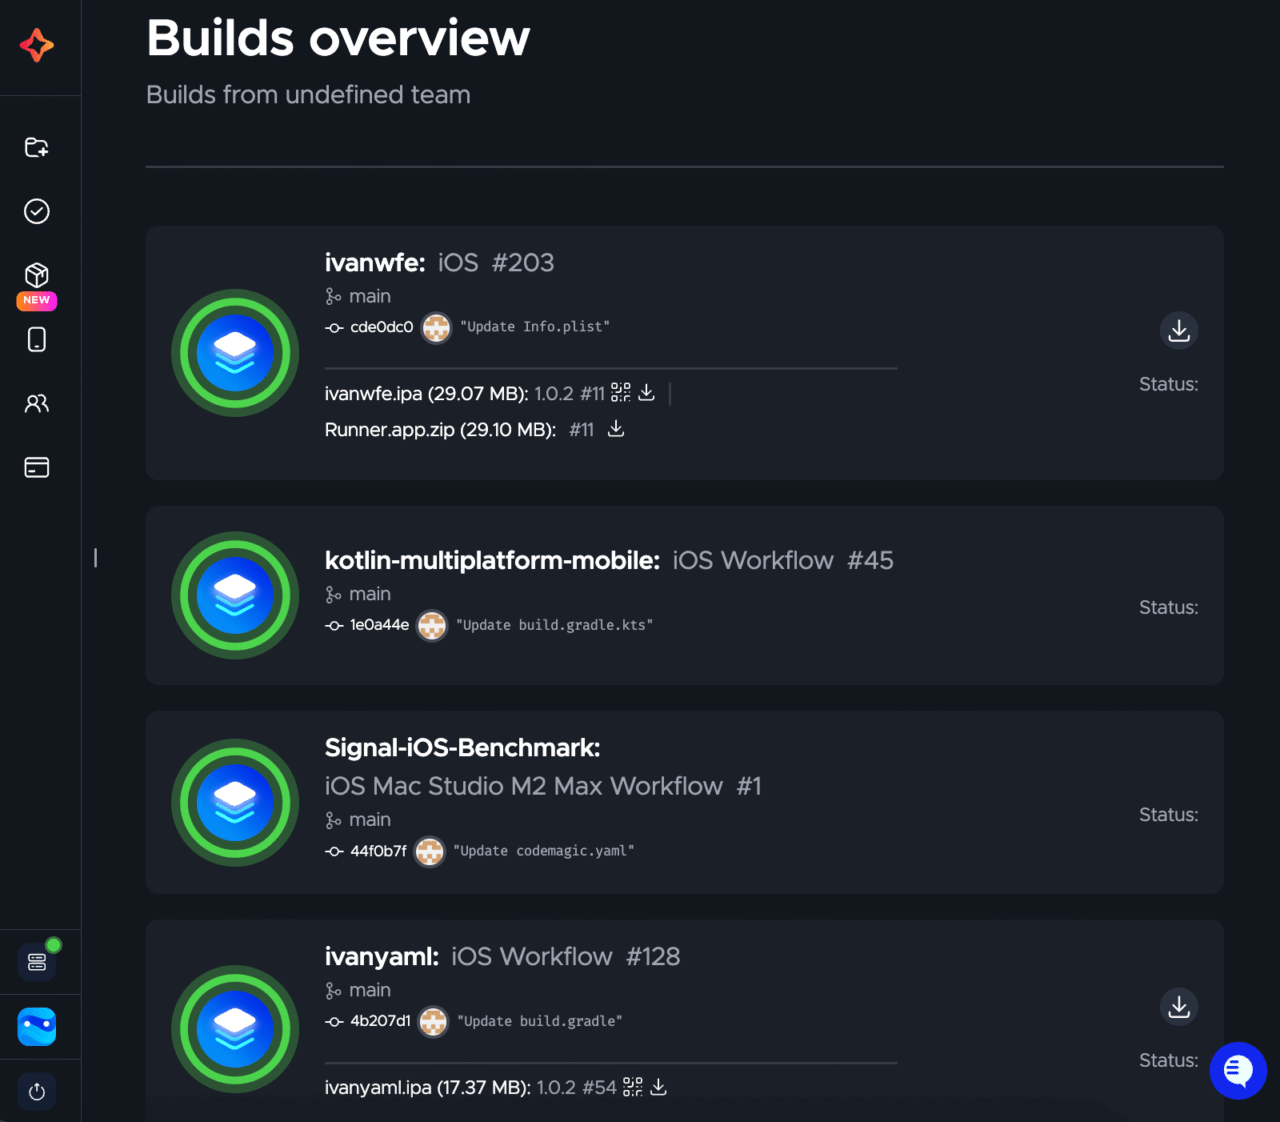Download the ivanyaml.ipa file

click(659, 1087)
